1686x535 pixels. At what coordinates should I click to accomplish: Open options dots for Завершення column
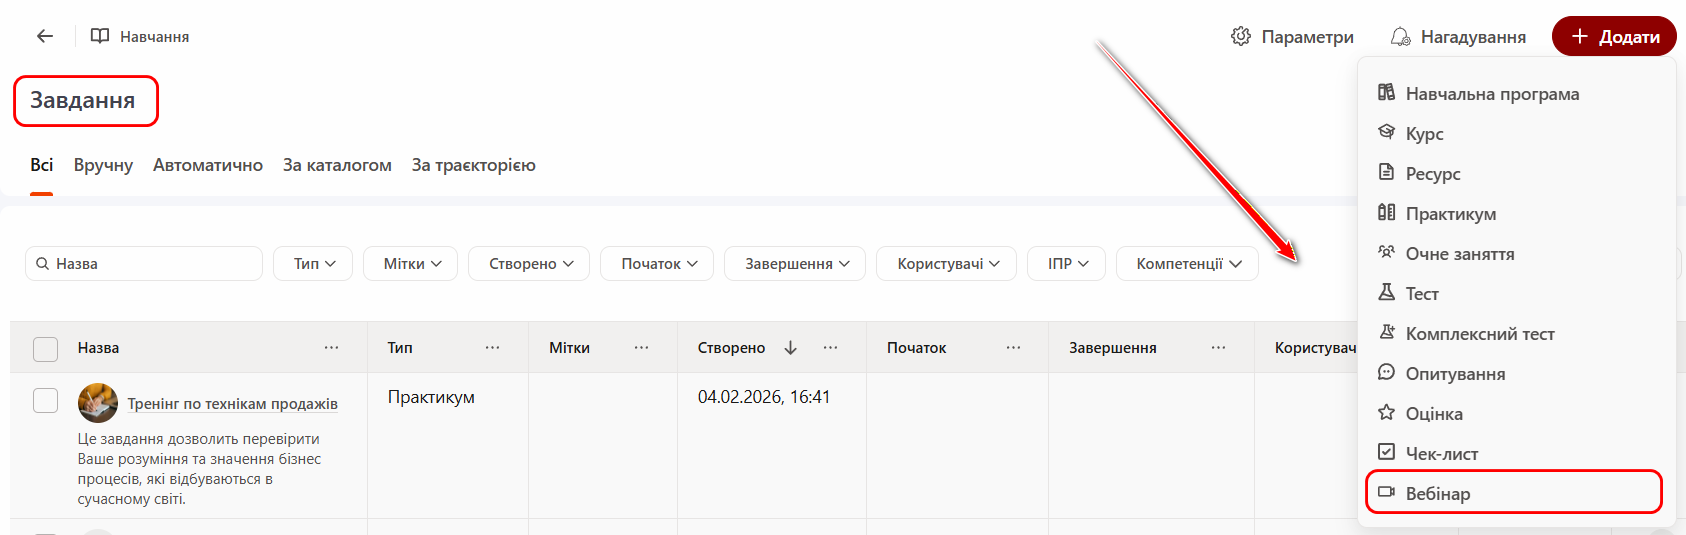pyautogui.click(x=1218, y=348)
